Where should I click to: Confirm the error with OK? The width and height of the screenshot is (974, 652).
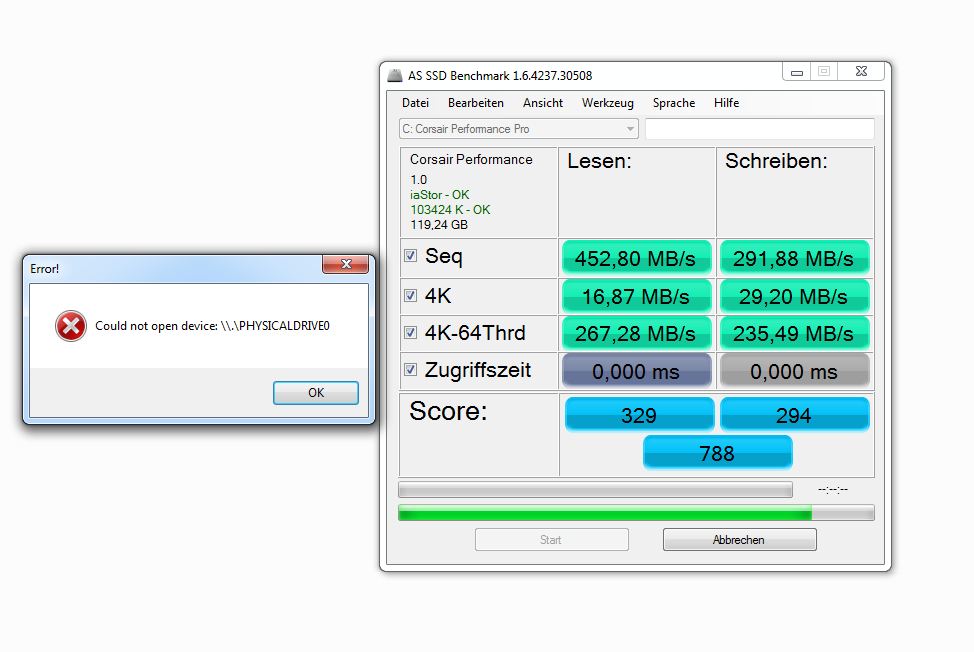pyautogui.click(x=316, y=393)
